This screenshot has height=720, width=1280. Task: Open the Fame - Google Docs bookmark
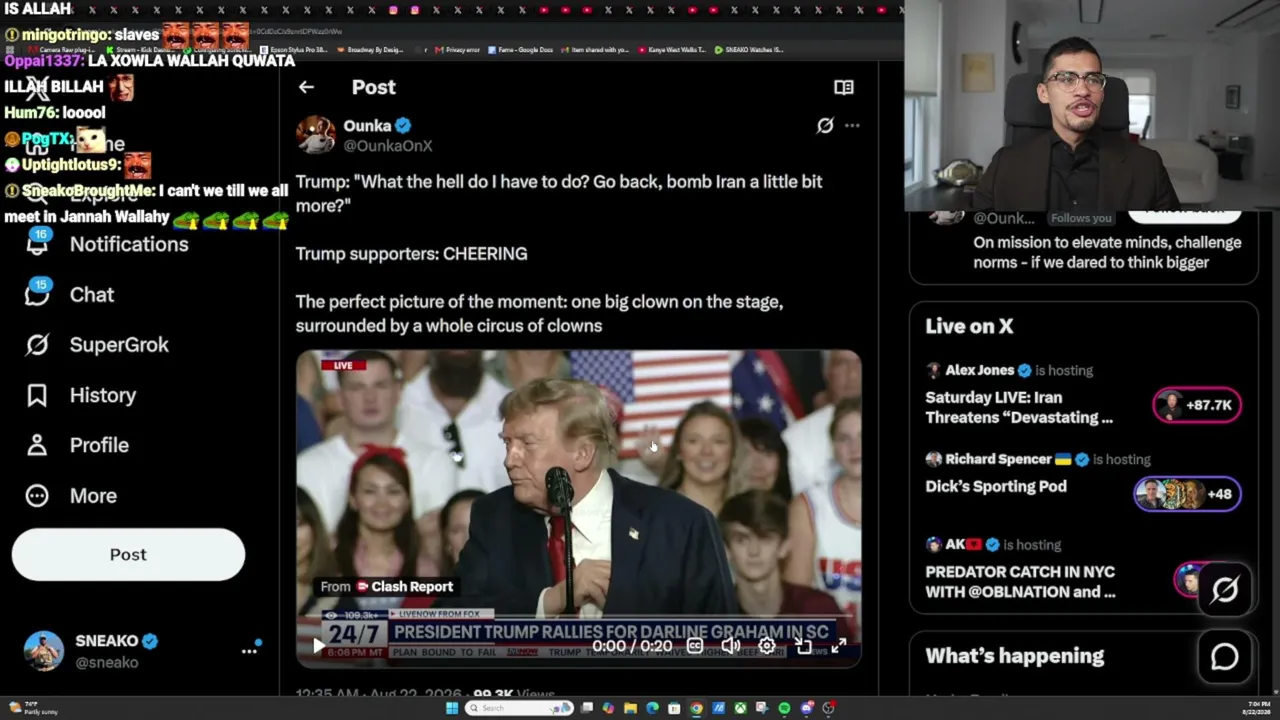point(520,49)
